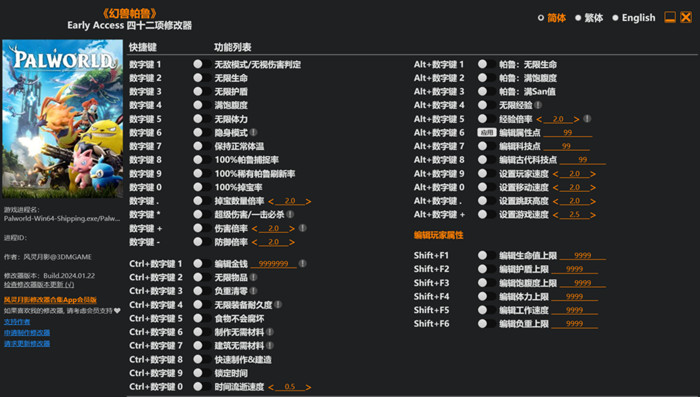Click the 编辑玩家属性 section heading
This screenshot has width=700, height=397.
coord(438,235)
